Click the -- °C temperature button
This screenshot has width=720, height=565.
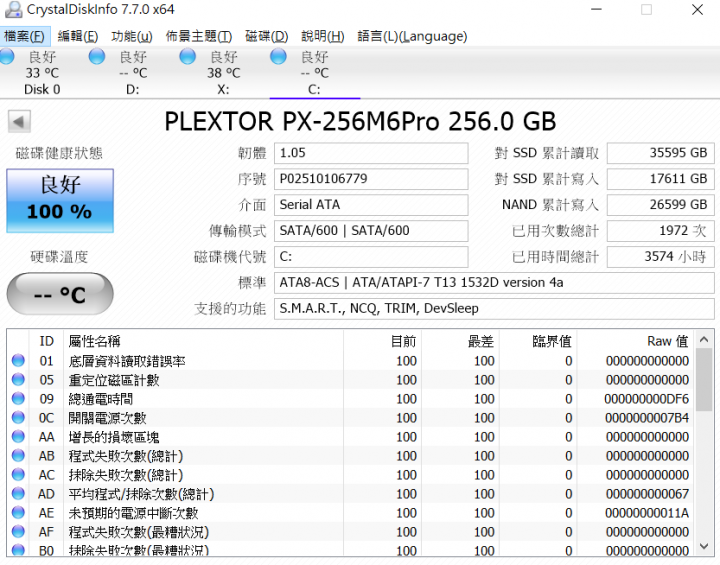point(60,294)
